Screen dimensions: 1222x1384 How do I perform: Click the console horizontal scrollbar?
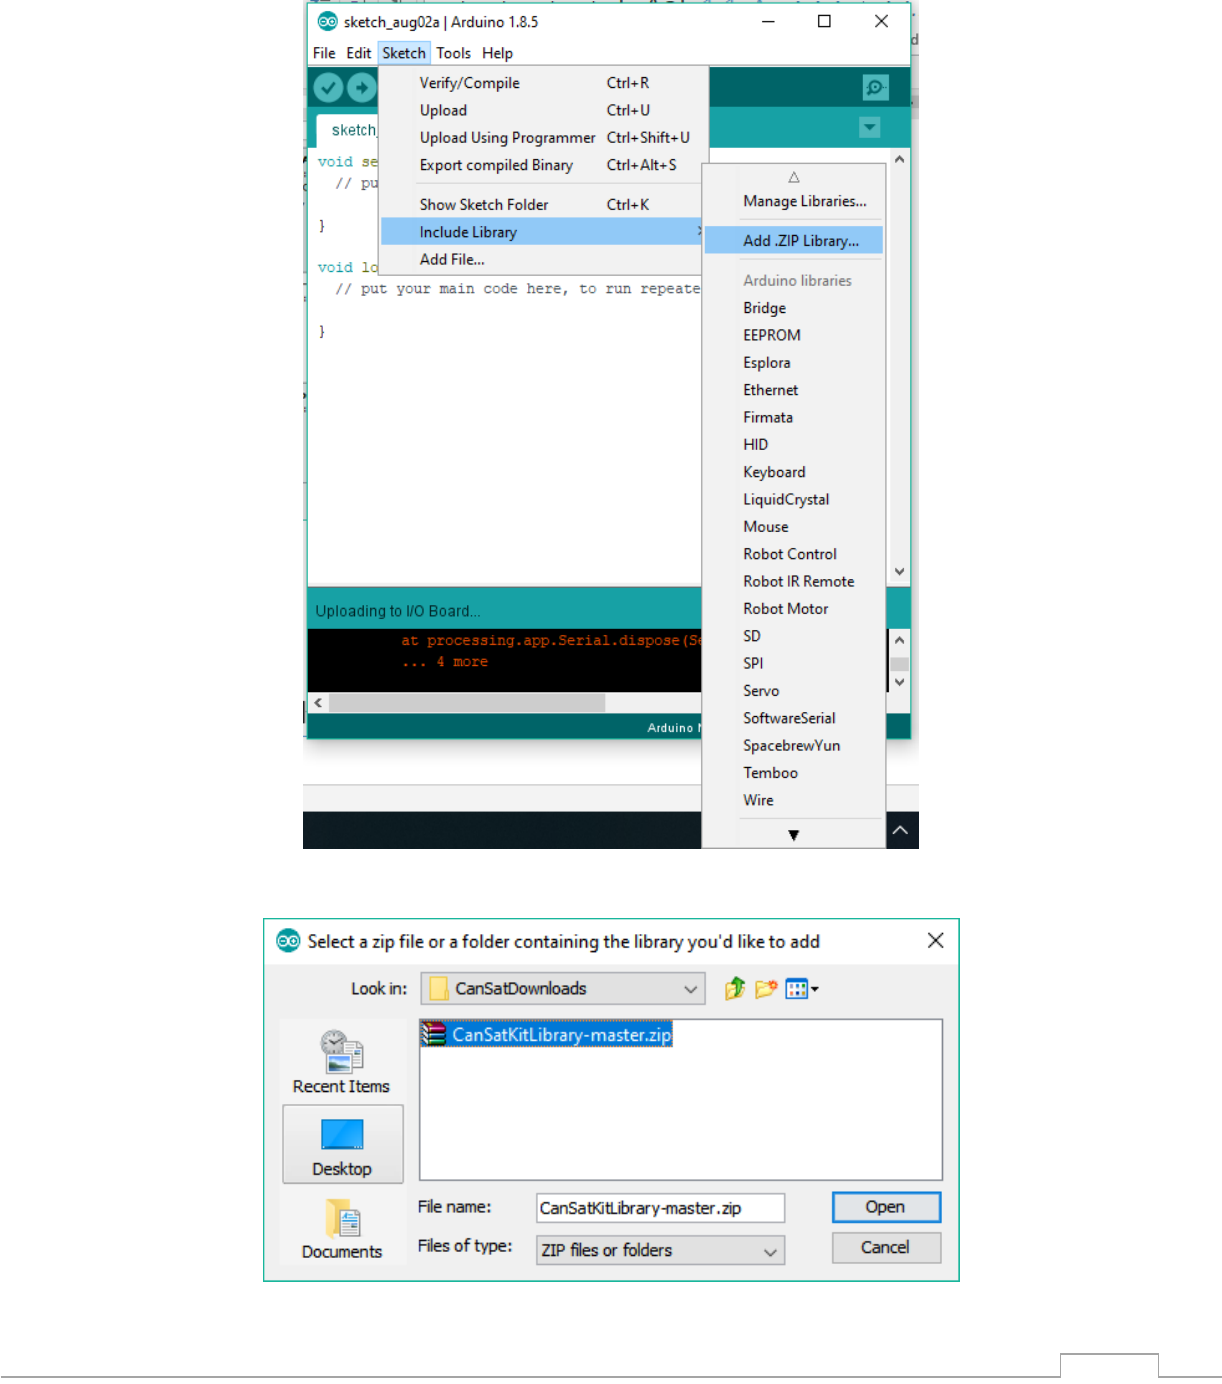467,703
